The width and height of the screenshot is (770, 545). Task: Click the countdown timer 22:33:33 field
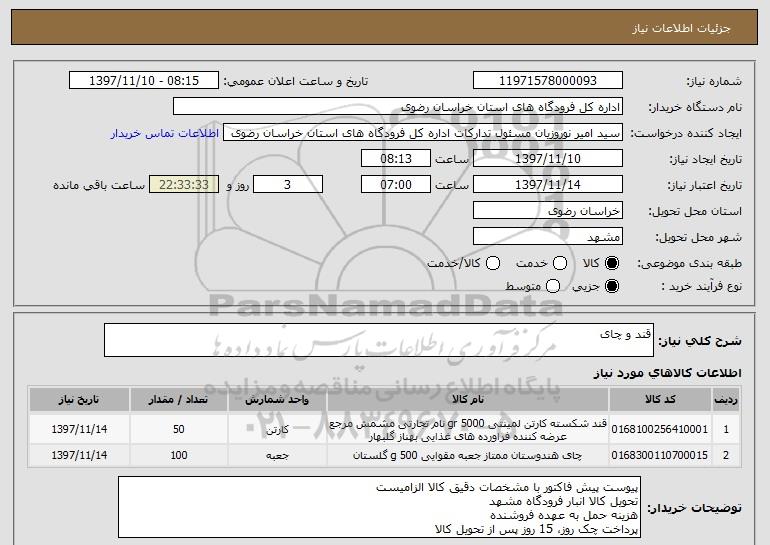click(184, 185)
